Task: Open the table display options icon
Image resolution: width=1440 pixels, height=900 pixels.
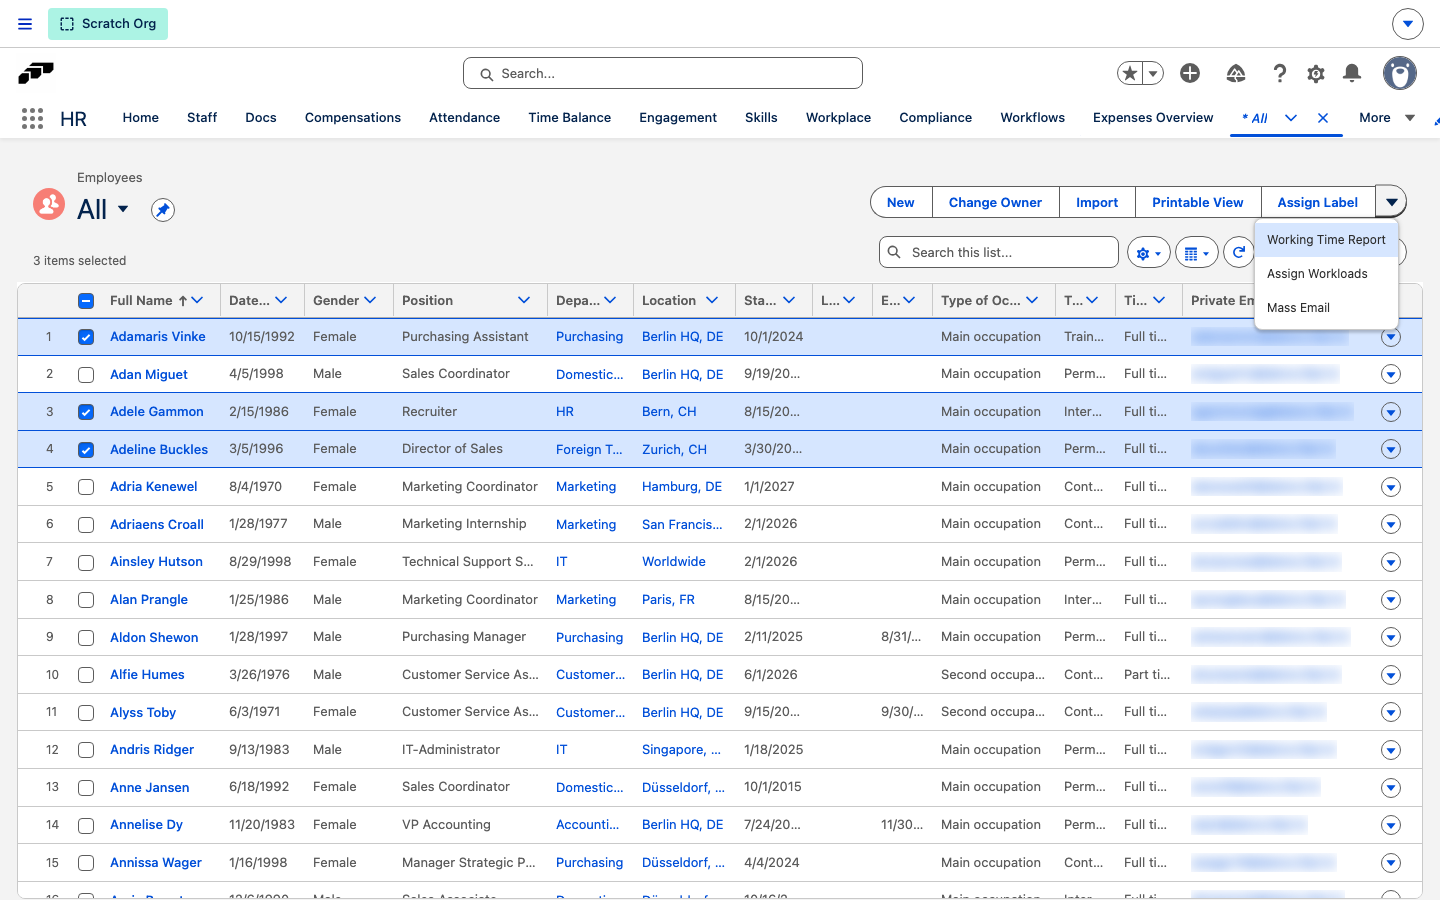Action: pos(1197,253)
